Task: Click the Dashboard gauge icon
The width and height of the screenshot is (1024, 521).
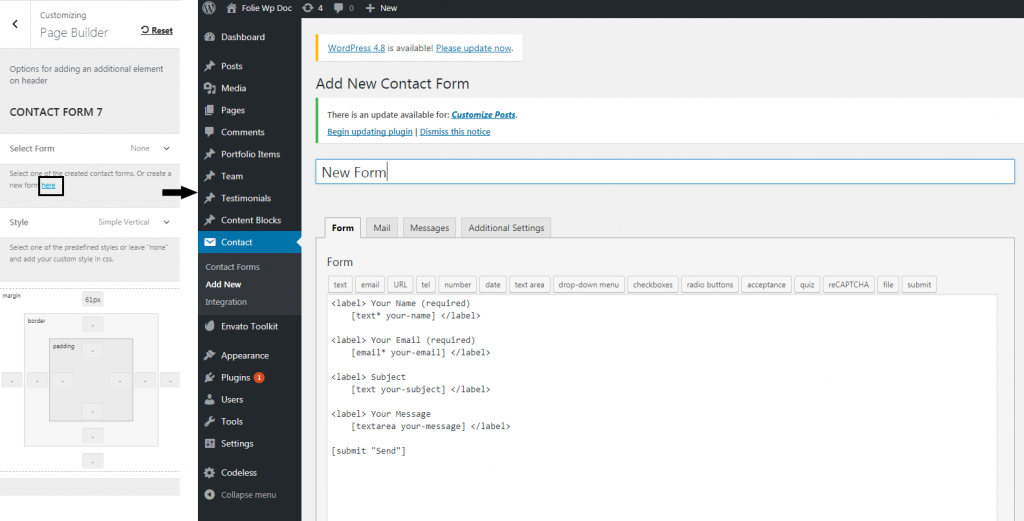Action: point(210,37)
